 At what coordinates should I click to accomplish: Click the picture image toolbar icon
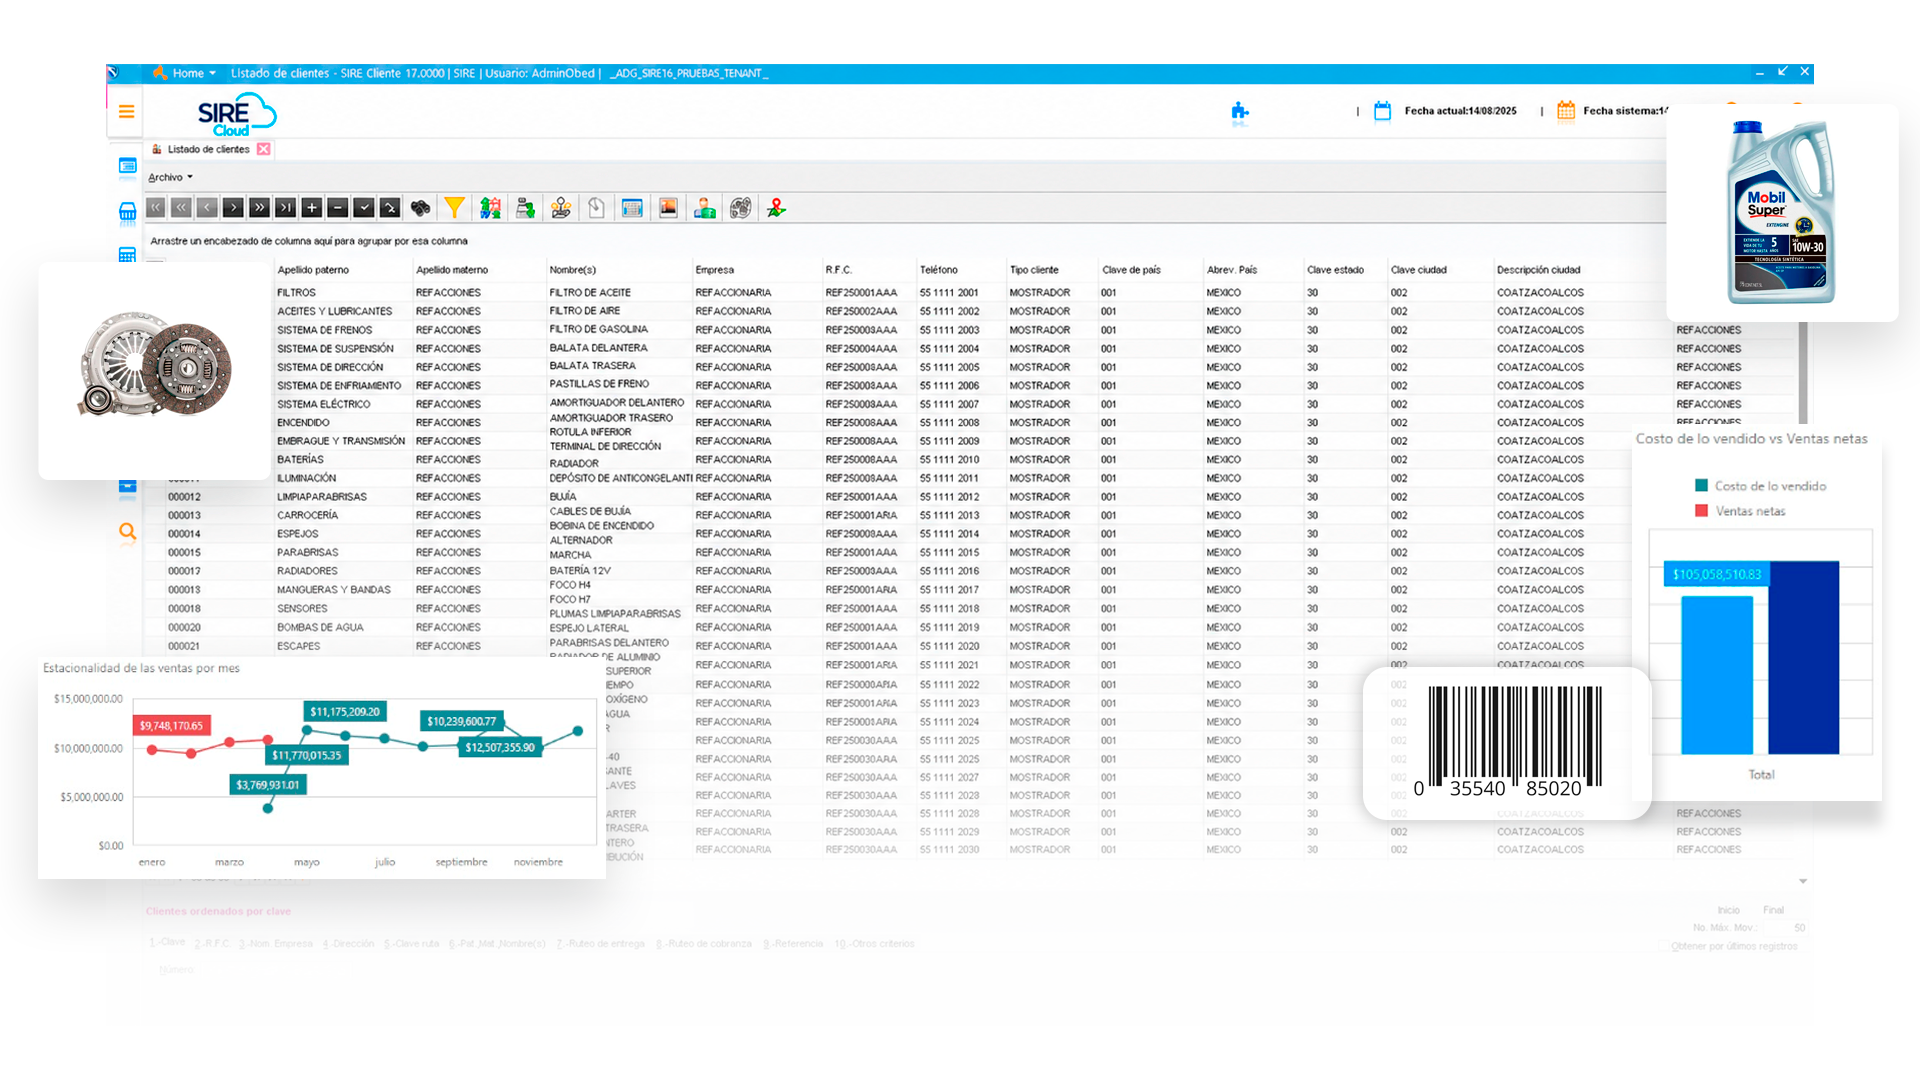tap(668, 208)
